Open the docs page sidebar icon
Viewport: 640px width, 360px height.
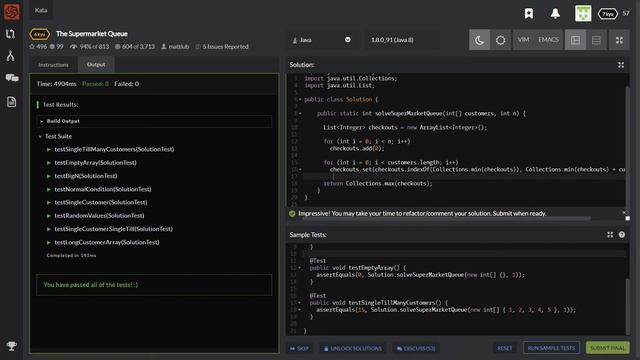tap(11, 102)
